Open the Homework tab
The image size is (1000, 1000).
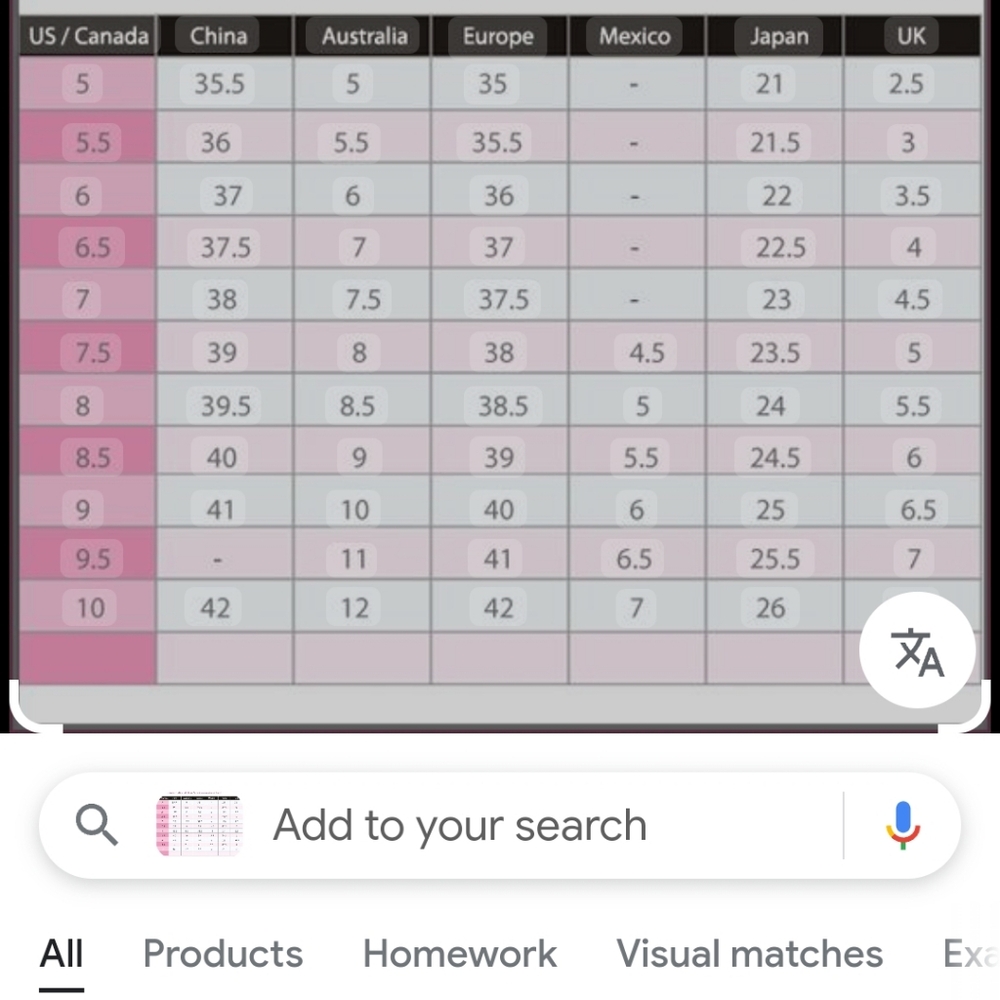[460, 954]
